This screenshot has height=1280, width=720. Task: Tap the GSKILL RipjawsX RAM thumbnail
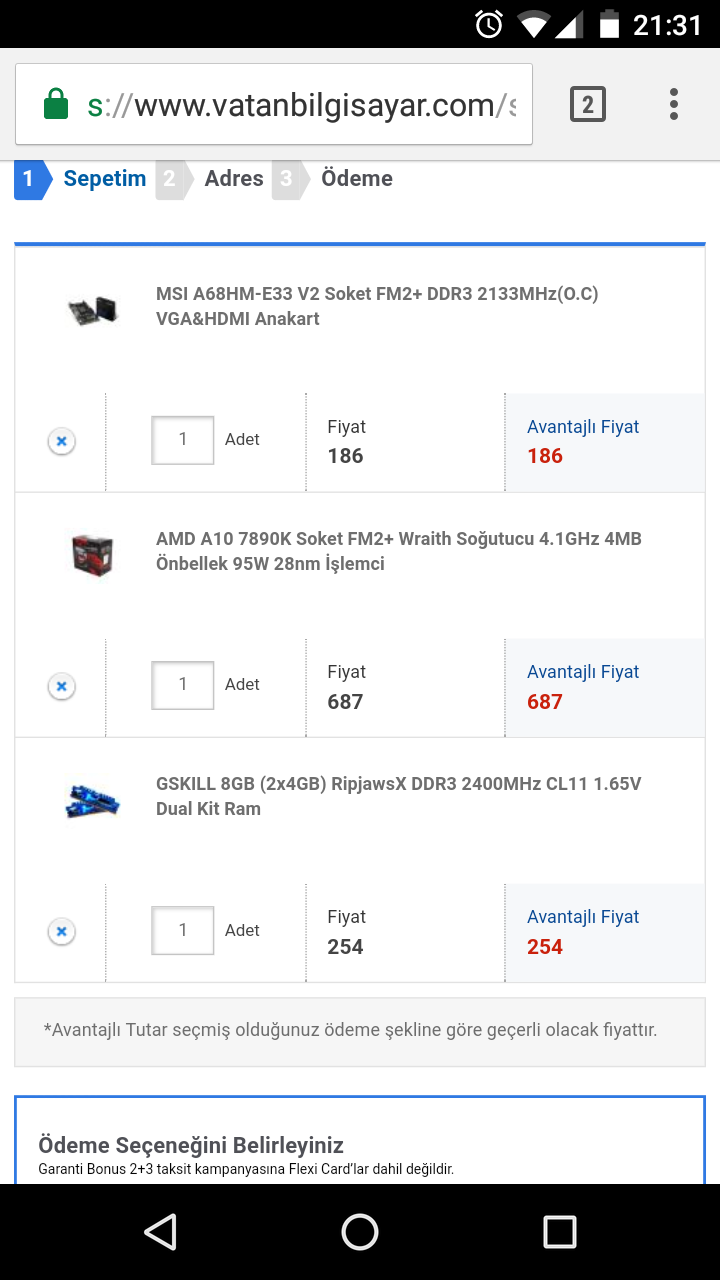click(92, 798)
